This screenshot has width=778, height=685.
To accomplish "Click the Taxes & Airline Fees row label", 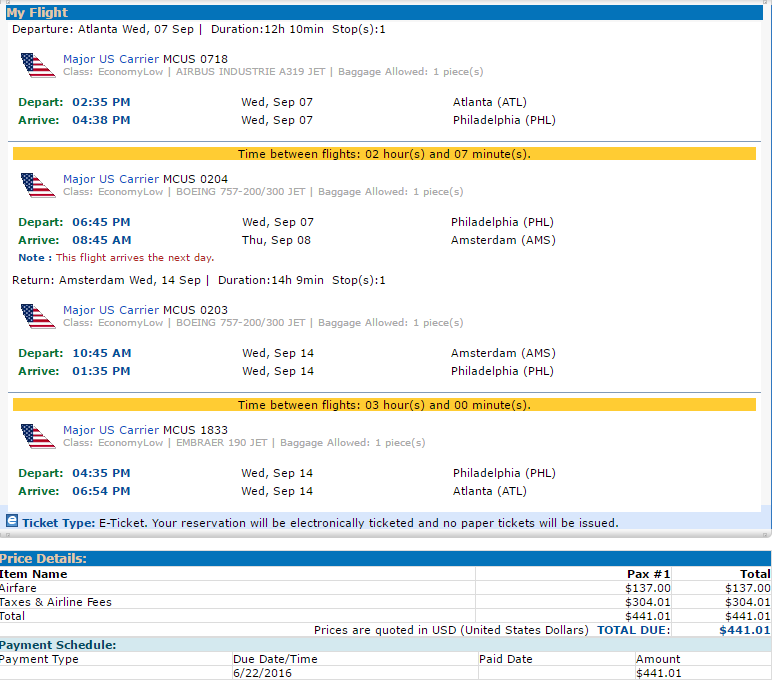I will (x=56, y=602).
